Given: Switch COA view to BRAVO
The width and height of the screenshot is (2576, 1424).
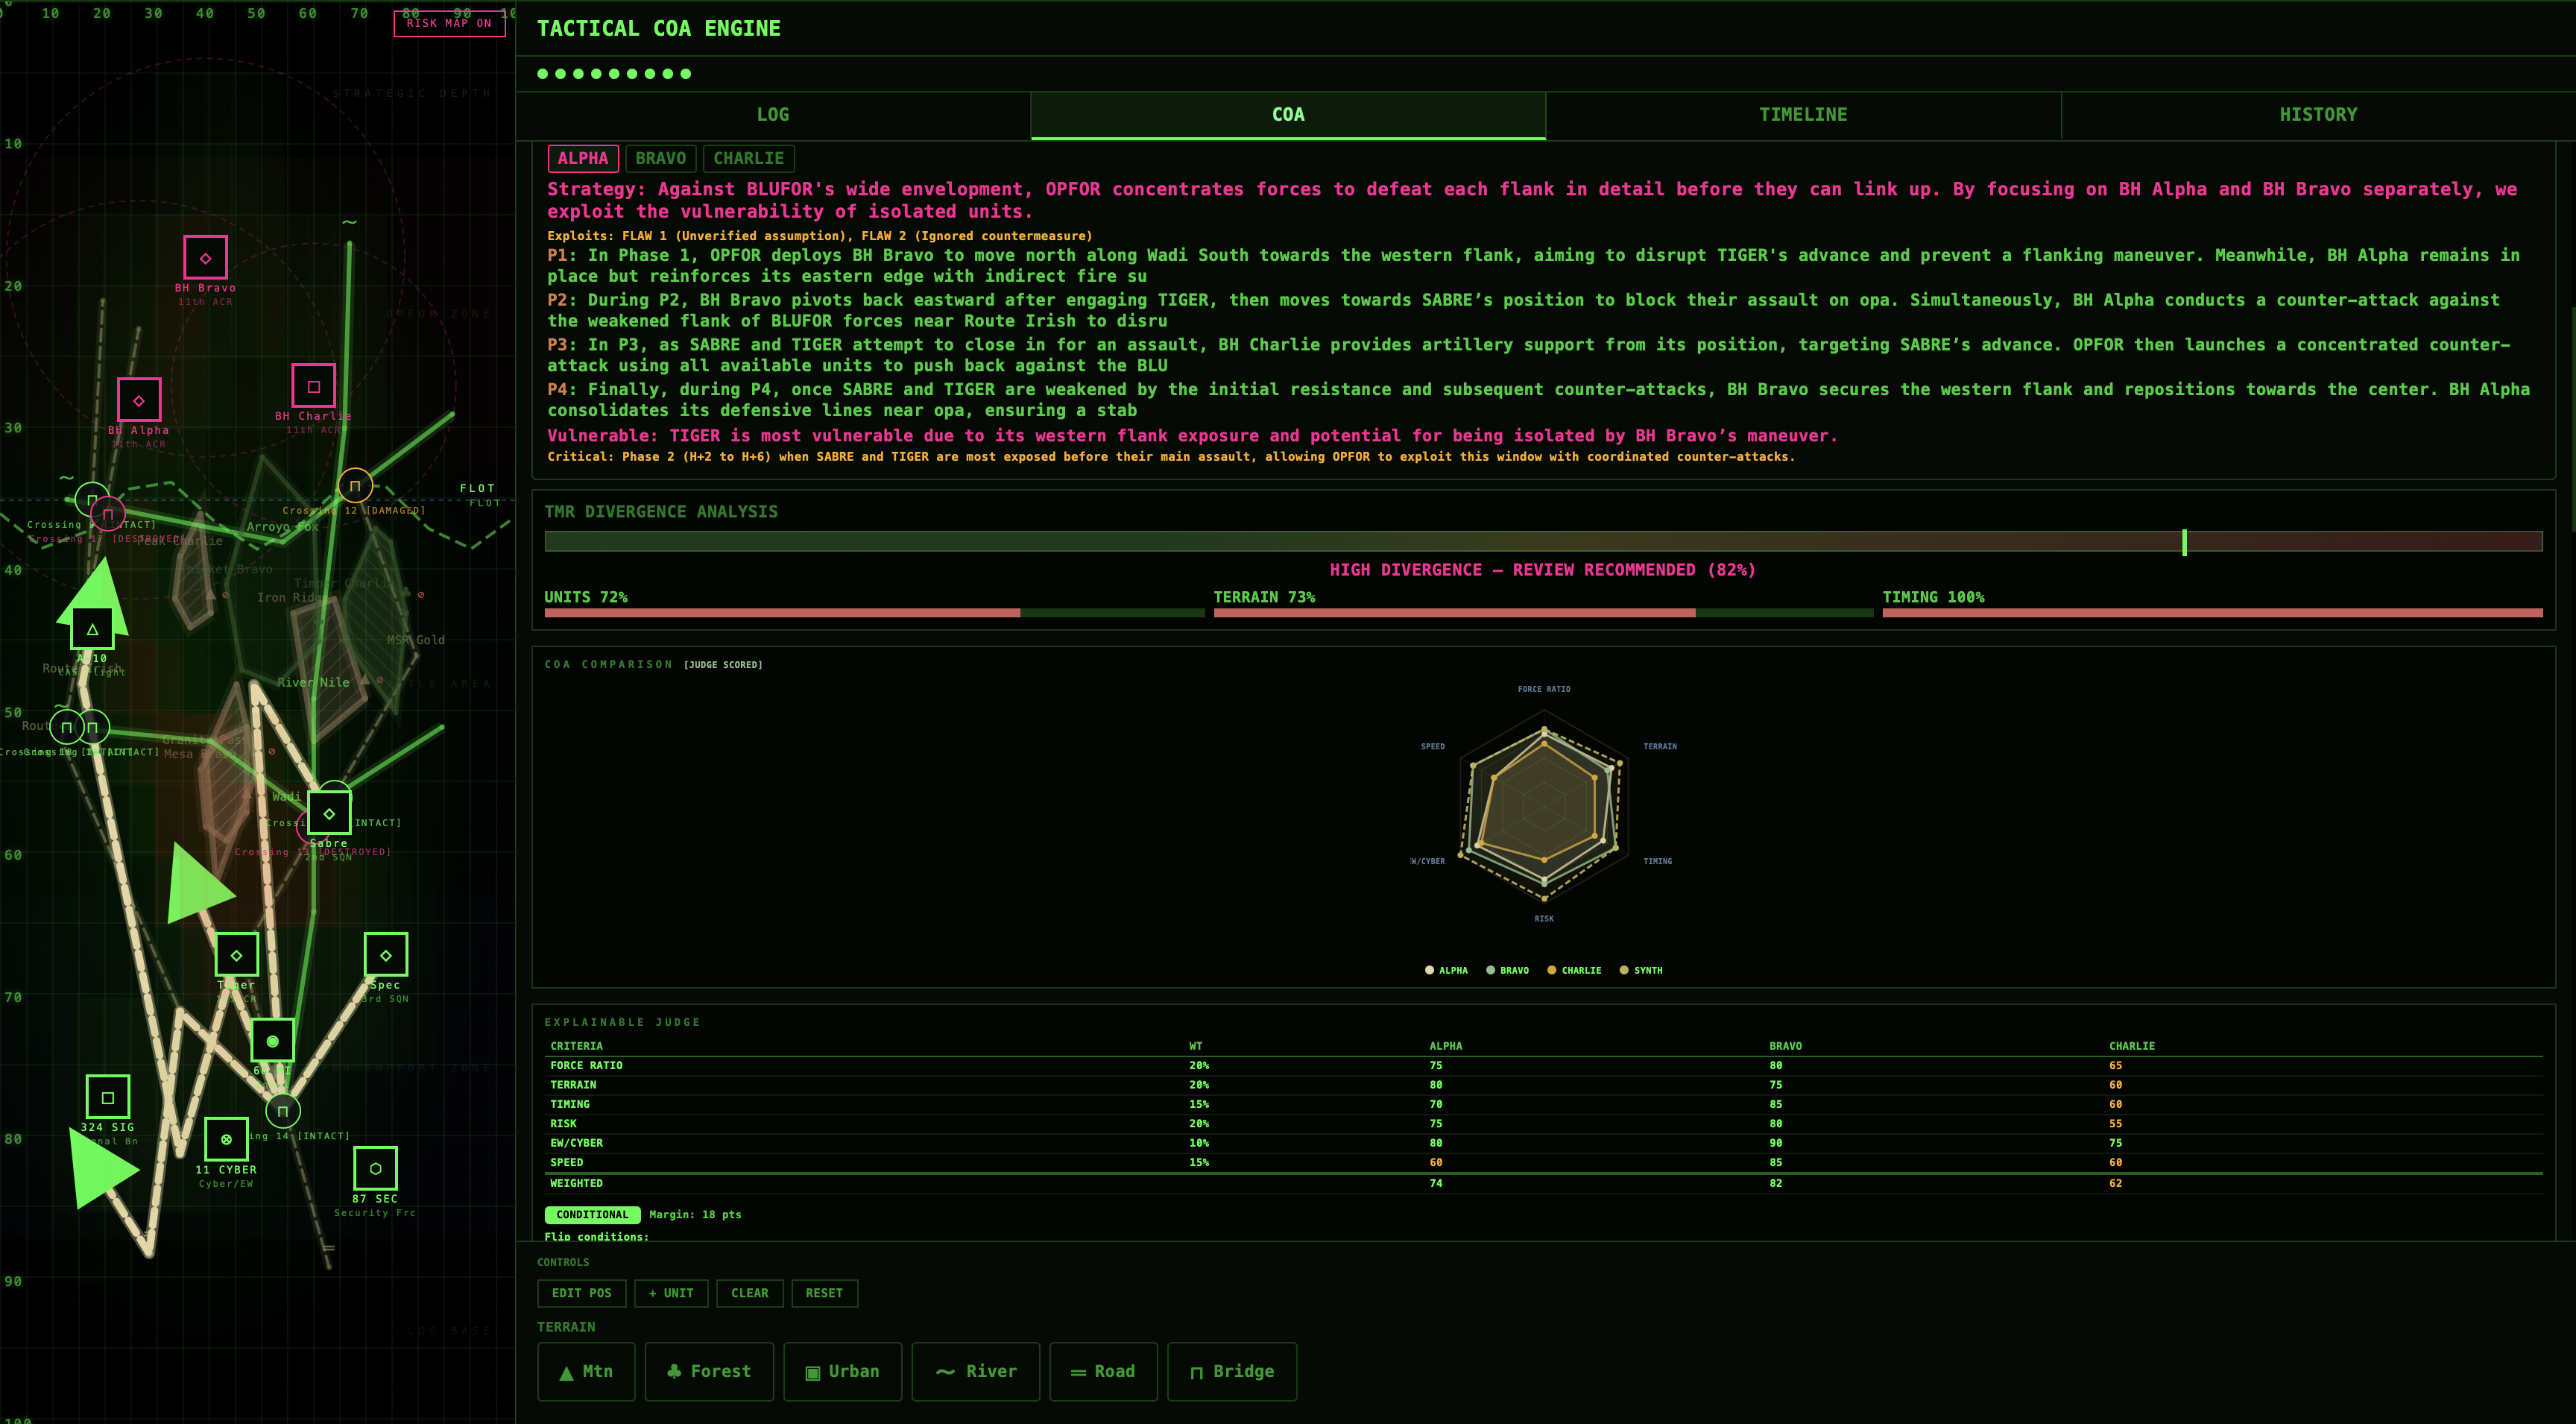Looking at the screenshot, I should coord(660,158).
